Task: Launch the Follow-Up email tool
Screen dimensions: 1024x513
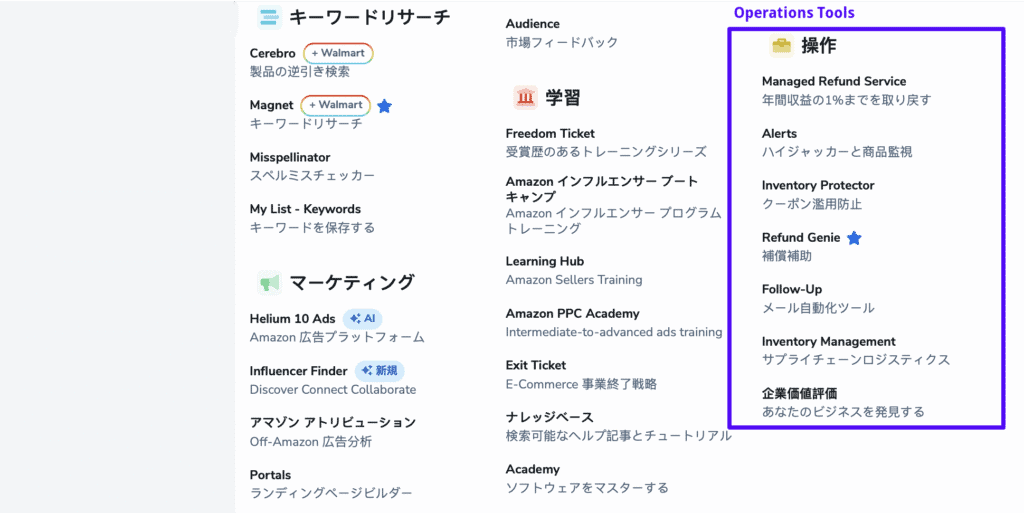Action: pyautogui.click(x=792, y=289)
